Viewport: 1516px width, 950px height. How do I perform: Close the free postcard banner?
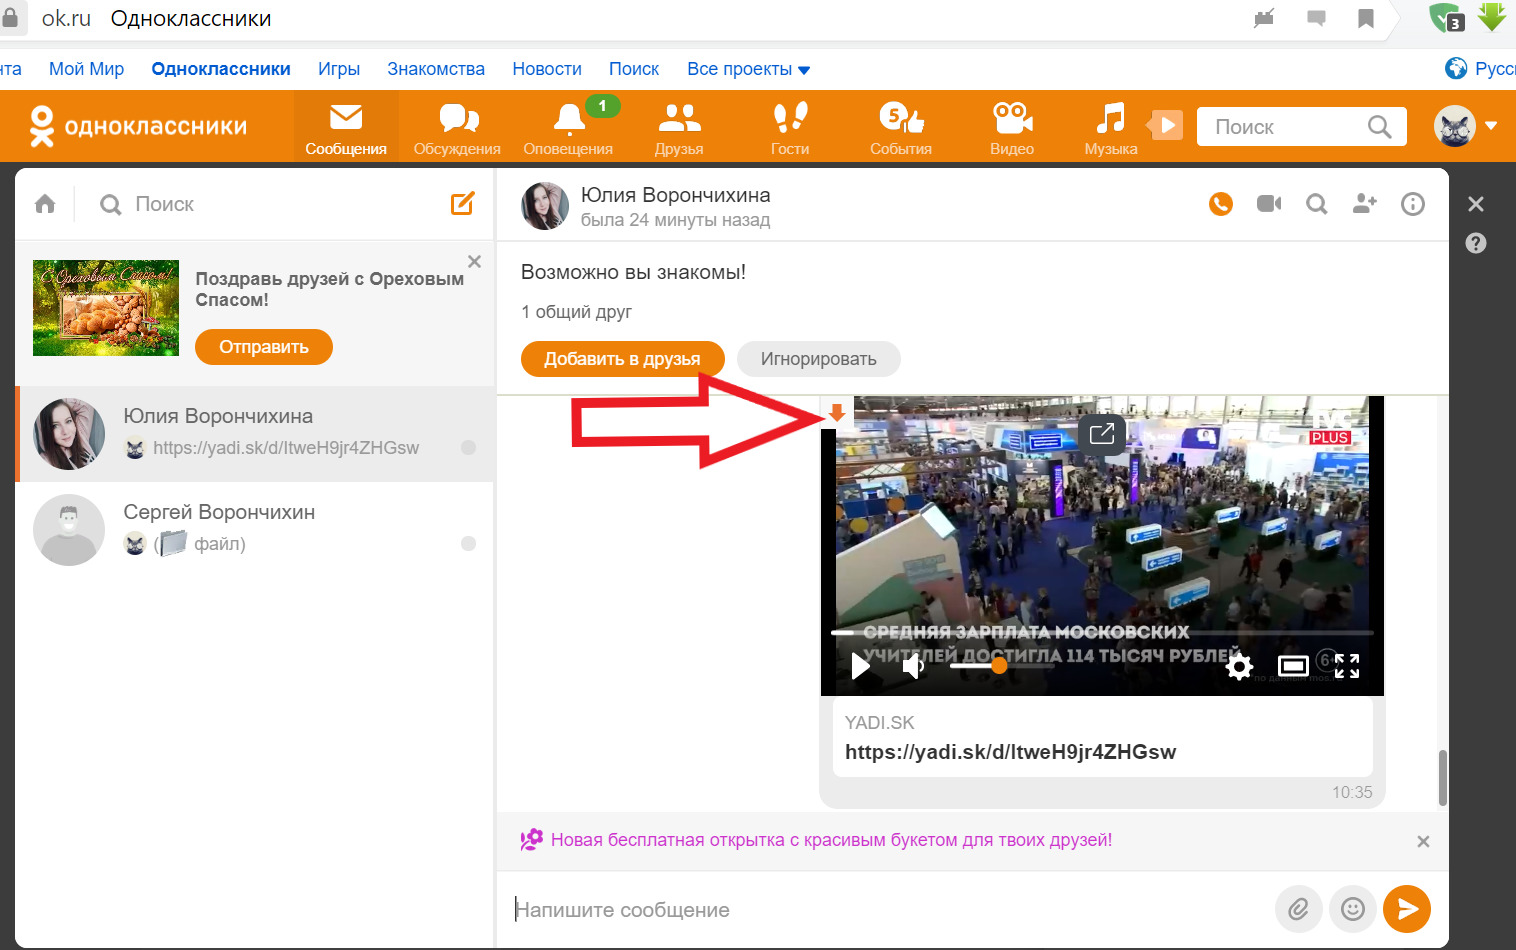pos(1423,842)
